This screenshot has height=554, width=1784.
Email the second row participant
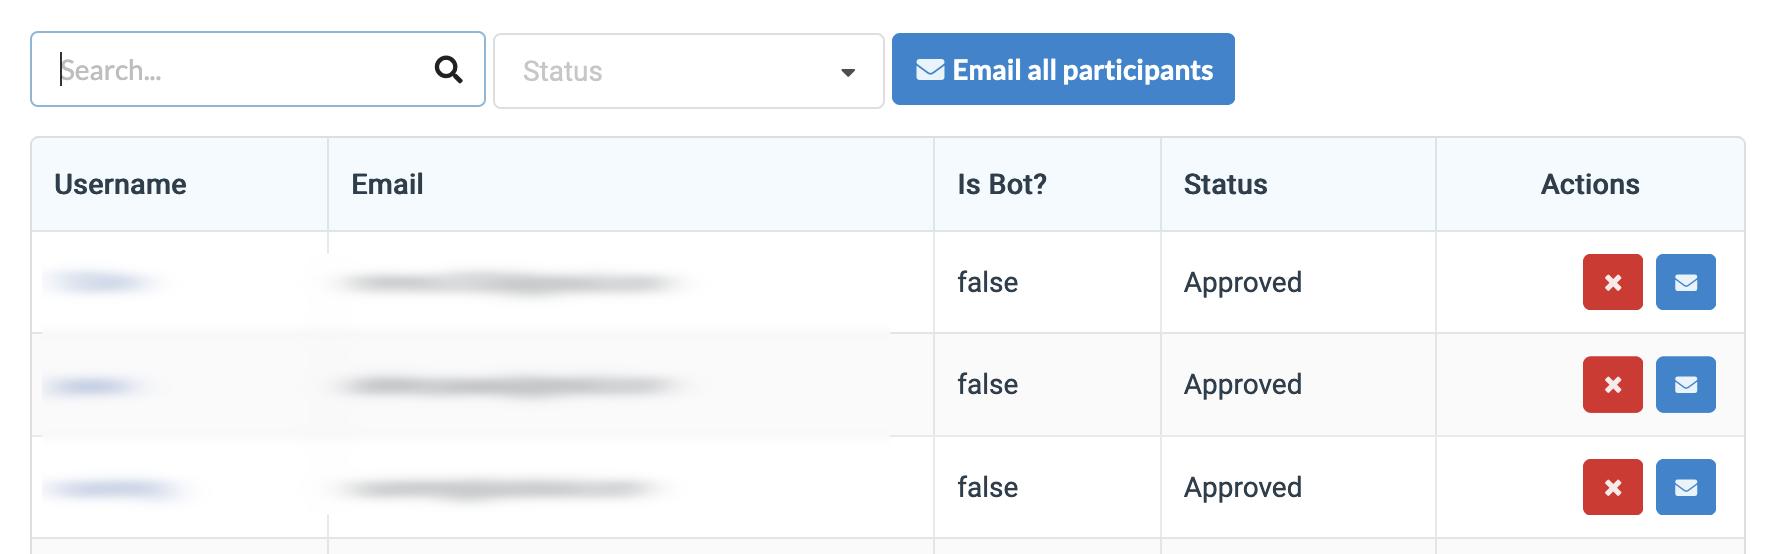[1685, 384]
